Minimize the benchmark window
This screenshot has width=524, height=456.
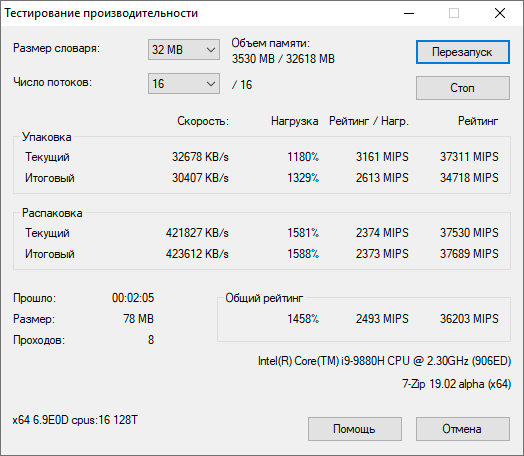(x=409, y=13)
